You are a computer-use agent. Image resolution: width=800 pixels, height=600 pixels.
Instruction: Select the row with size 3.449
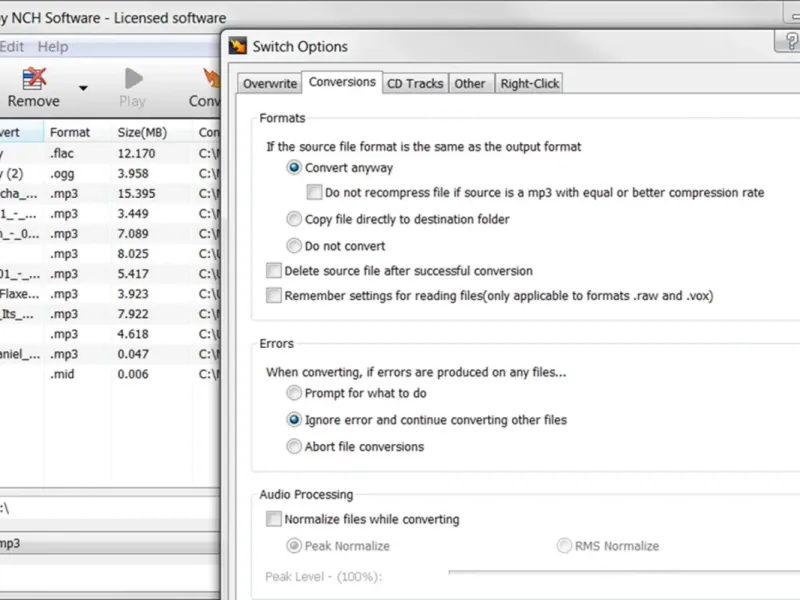[110, 213]
